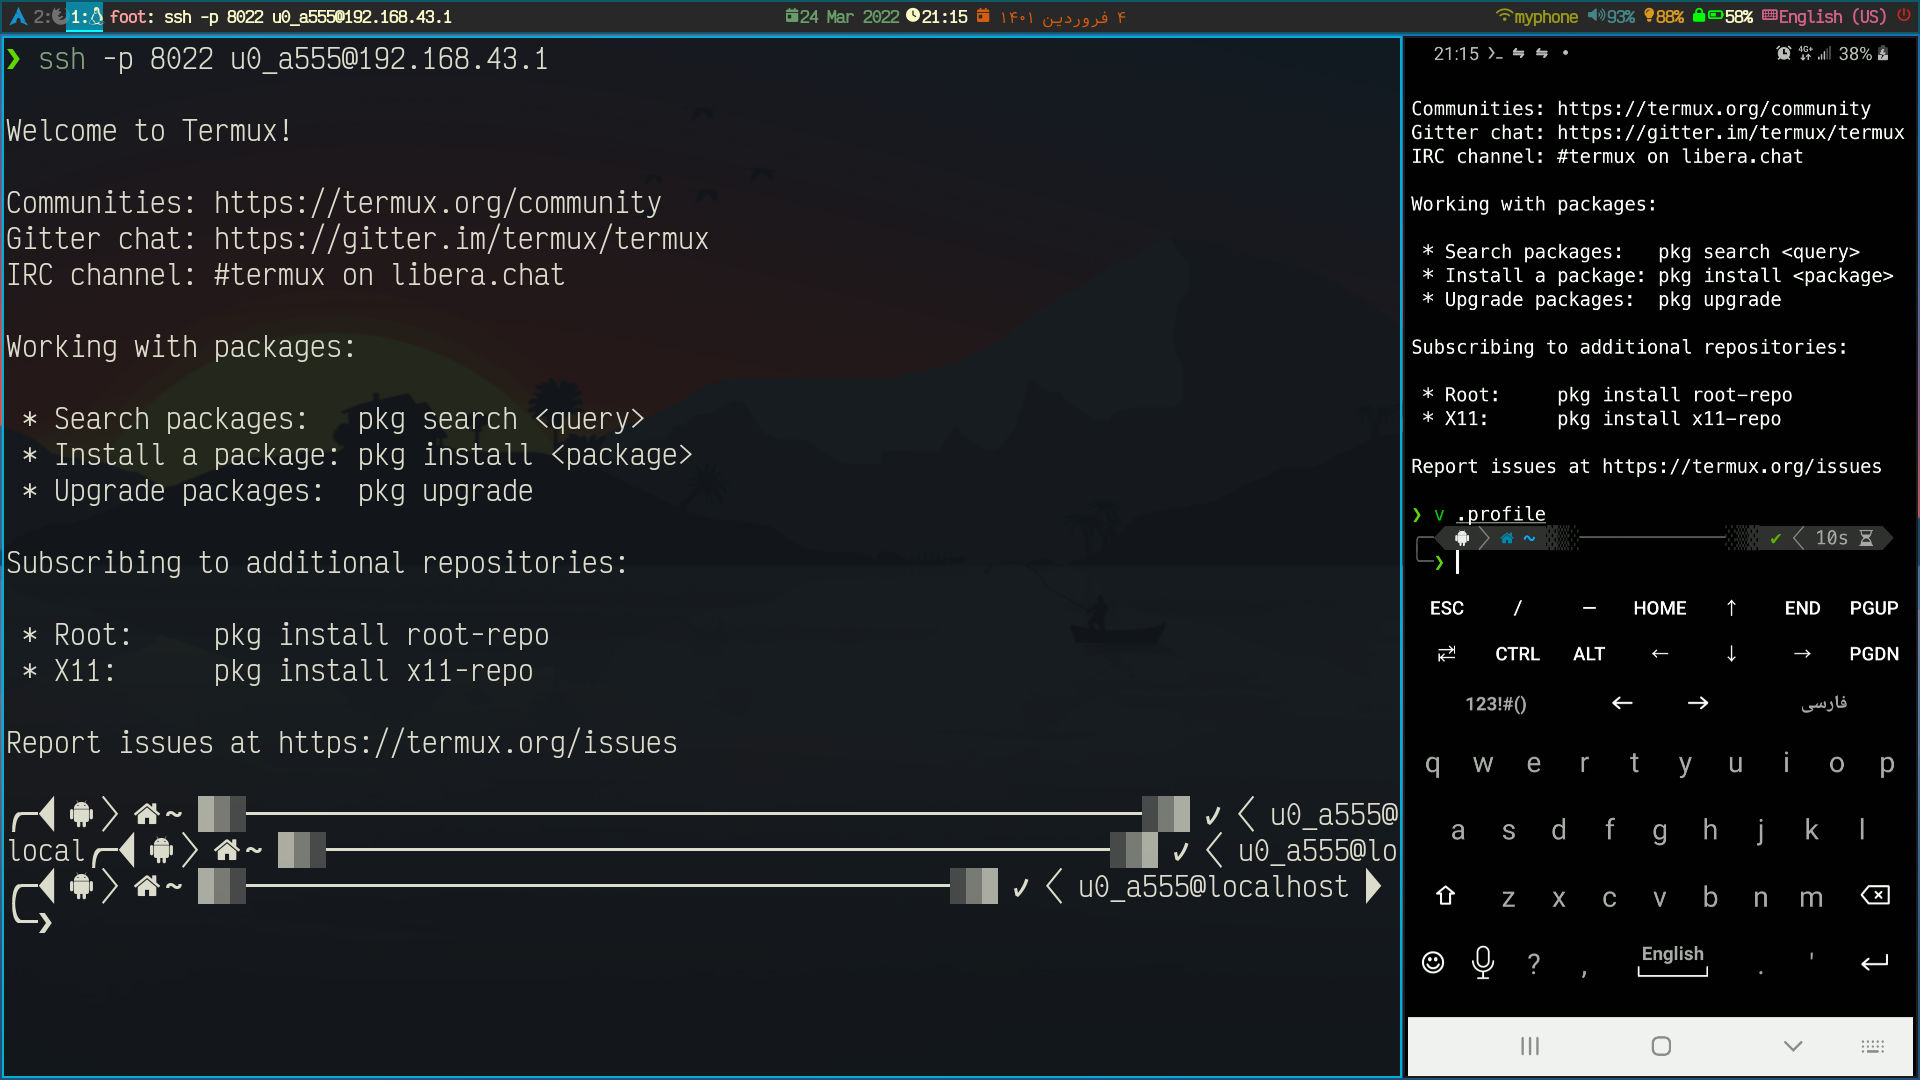The height and width of the screenshot is (1080, 1920).
Task: Toggle the ALT modifier key
Action: point(1588,654)
